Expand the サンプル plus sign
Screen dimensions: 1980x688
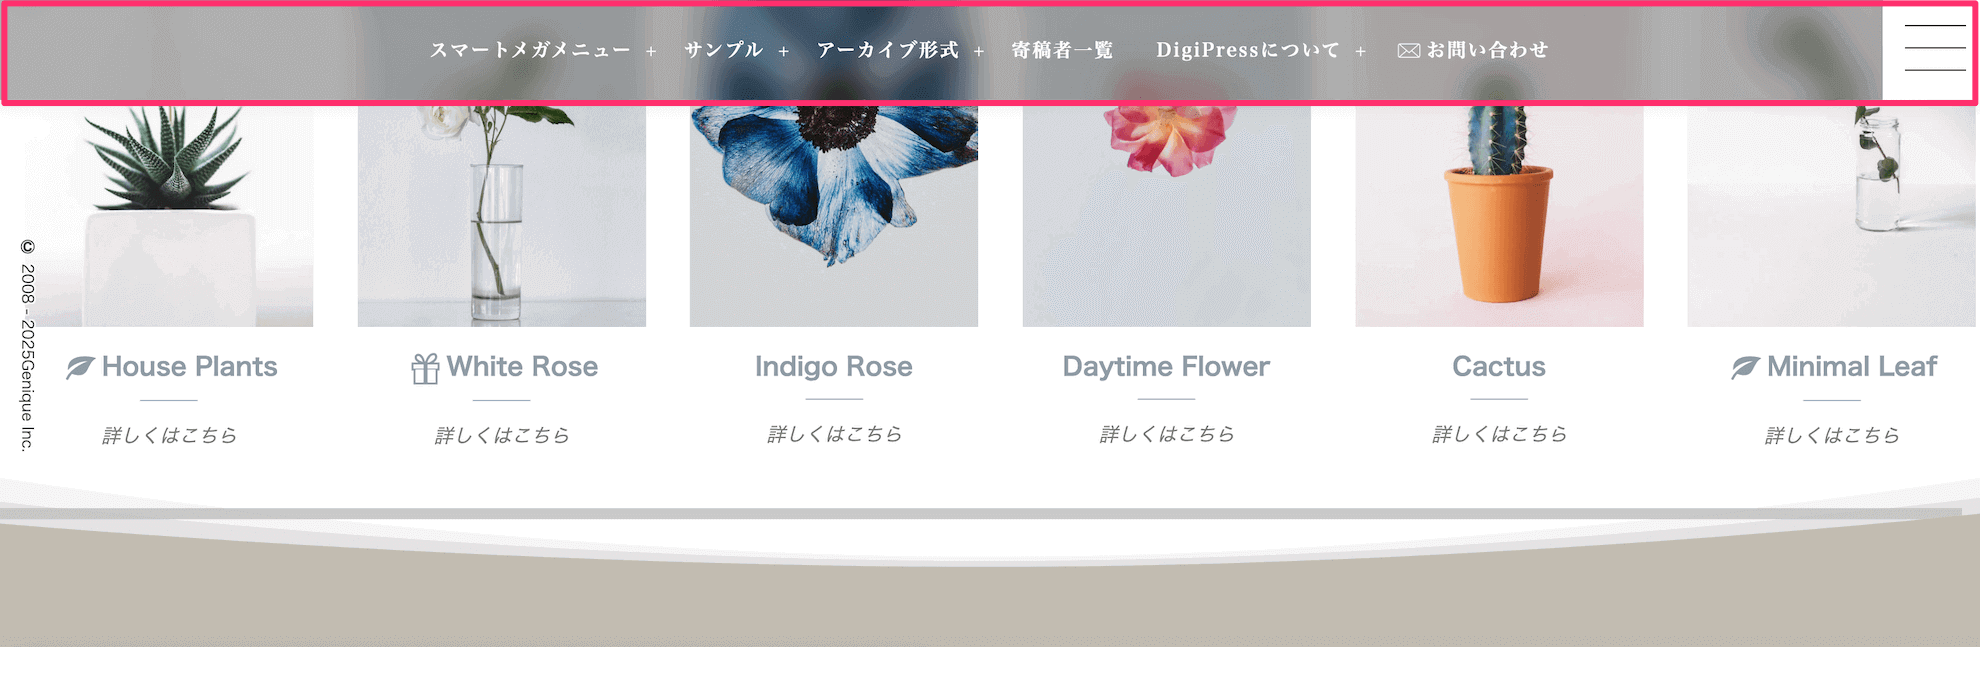783,51
